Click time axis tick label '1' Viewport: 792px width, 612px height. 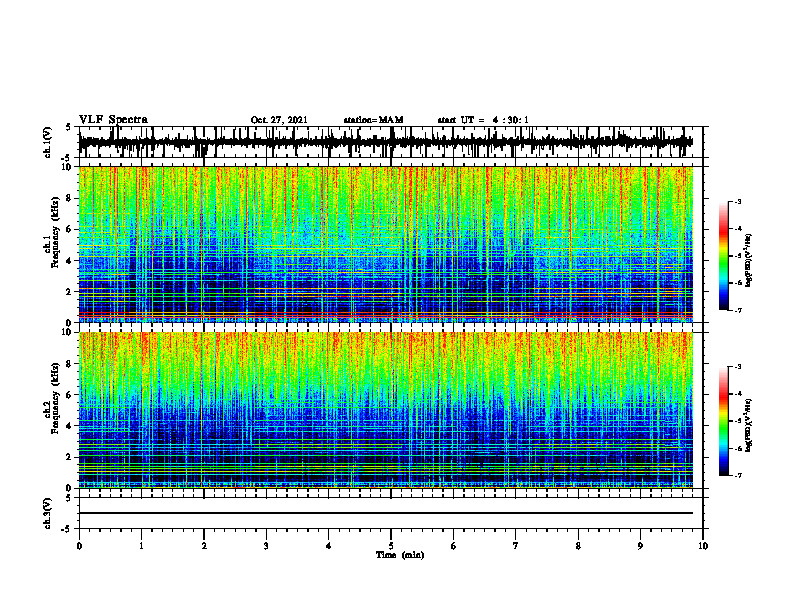pyautogui.click(x=141, y=546)
